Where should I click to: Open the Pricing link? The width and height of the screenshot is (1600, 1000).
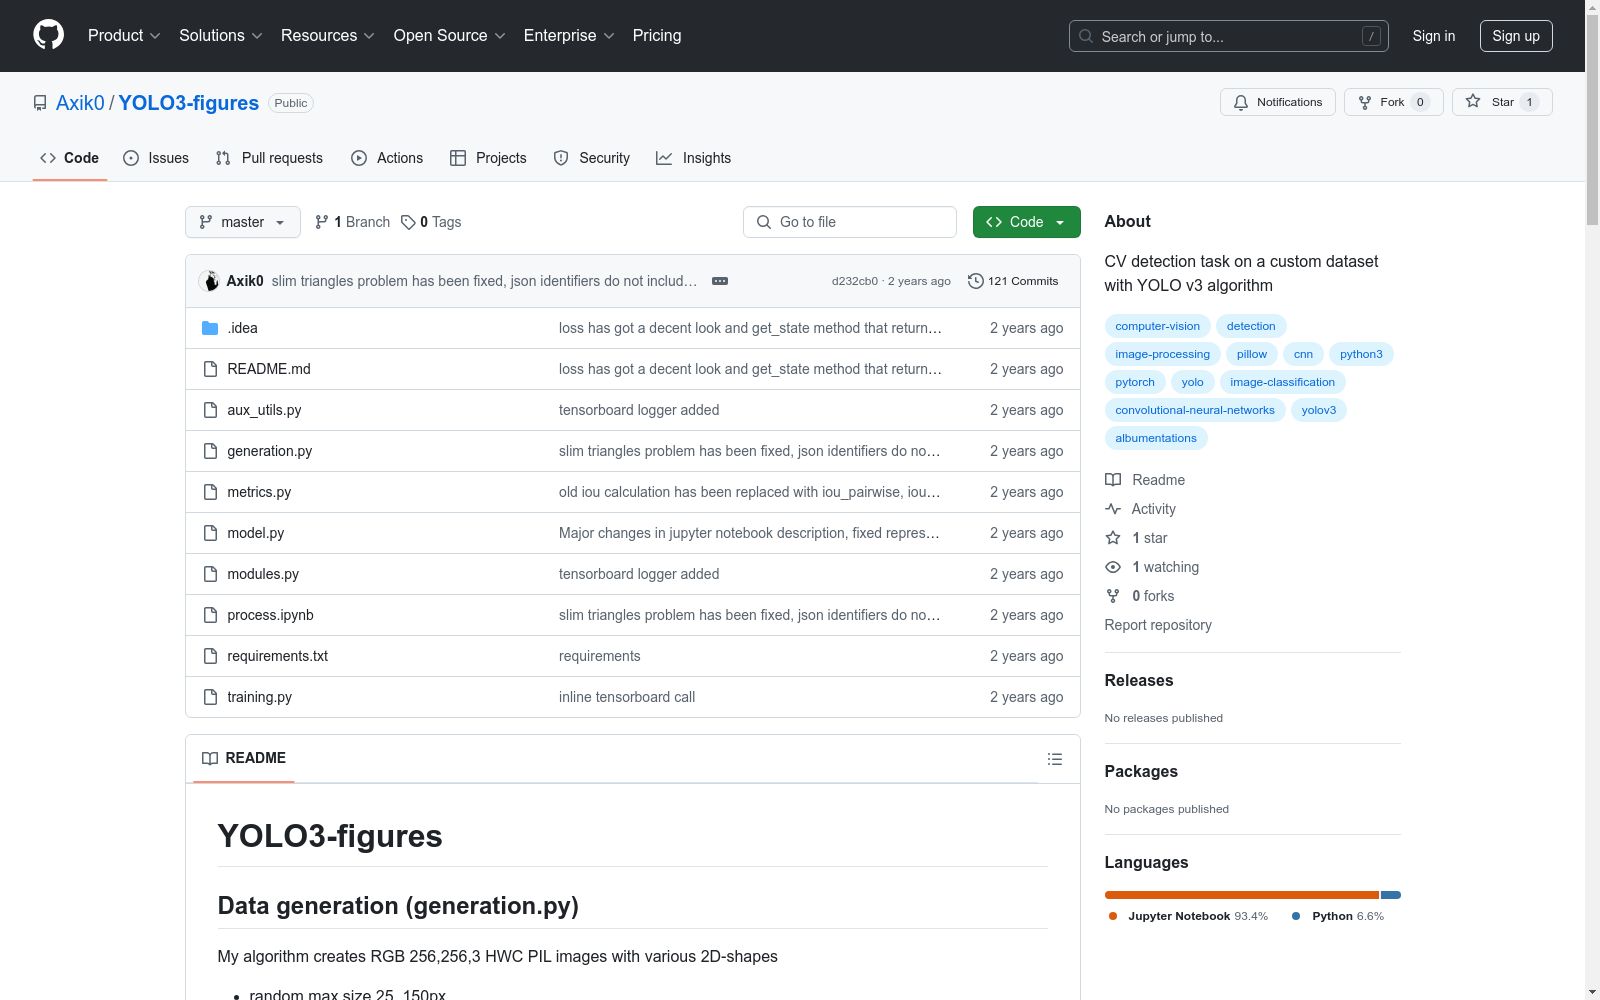tap(657, 35)
